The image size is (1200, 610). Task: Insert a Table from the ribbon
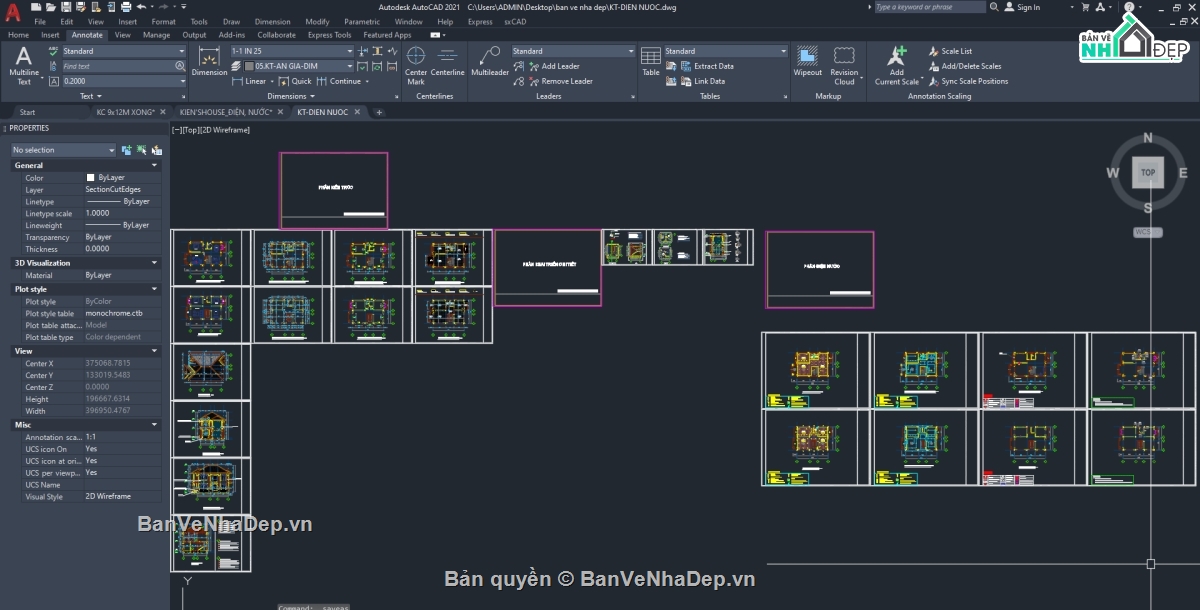[651, 62]
